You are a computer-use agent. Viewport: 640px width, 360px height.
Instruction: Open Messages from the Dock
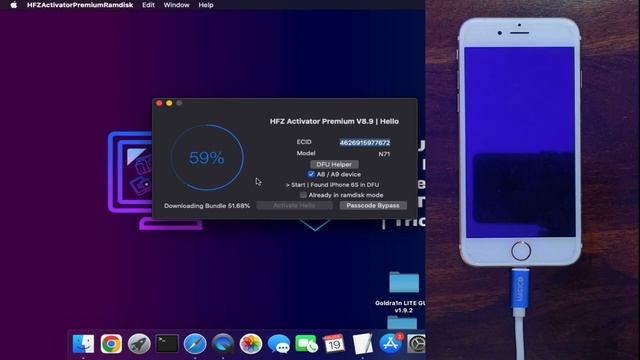(x=279, y=344)
